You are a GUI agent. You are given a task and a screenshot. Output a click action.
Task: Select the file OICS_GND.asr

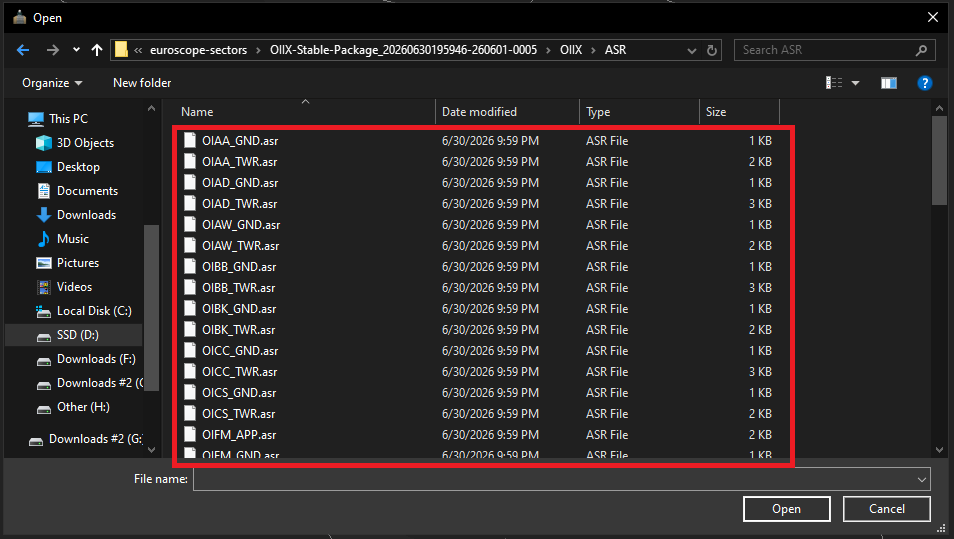click(238, 392)
